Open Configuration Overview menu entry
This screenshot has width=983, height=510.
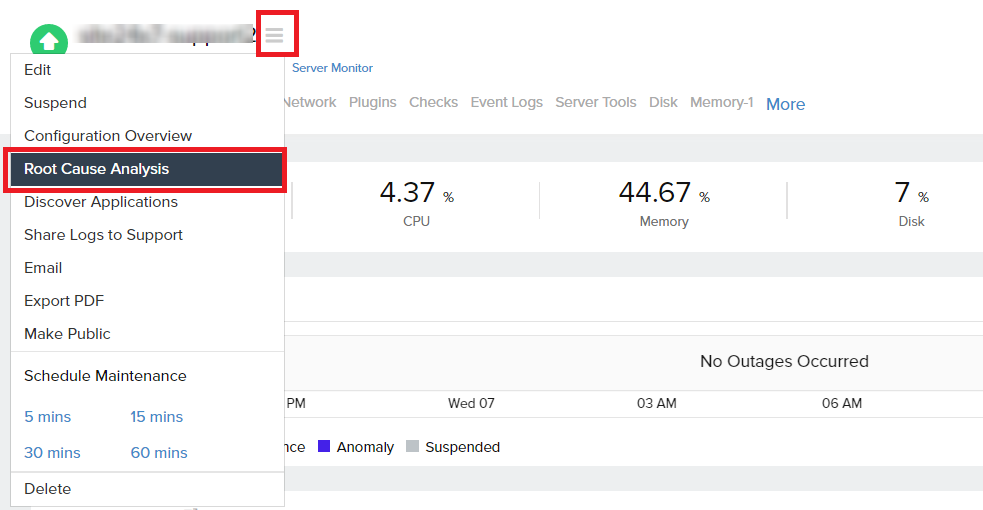(x=147, y=136)
